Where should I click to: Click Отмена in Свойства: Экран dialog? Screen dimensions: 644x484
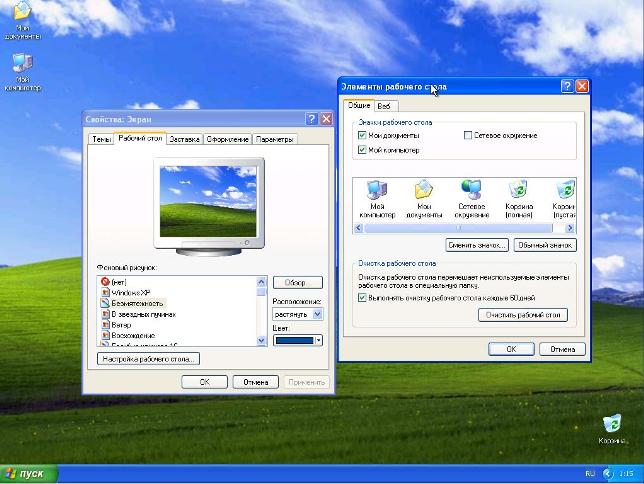click(x=255, y=382)
